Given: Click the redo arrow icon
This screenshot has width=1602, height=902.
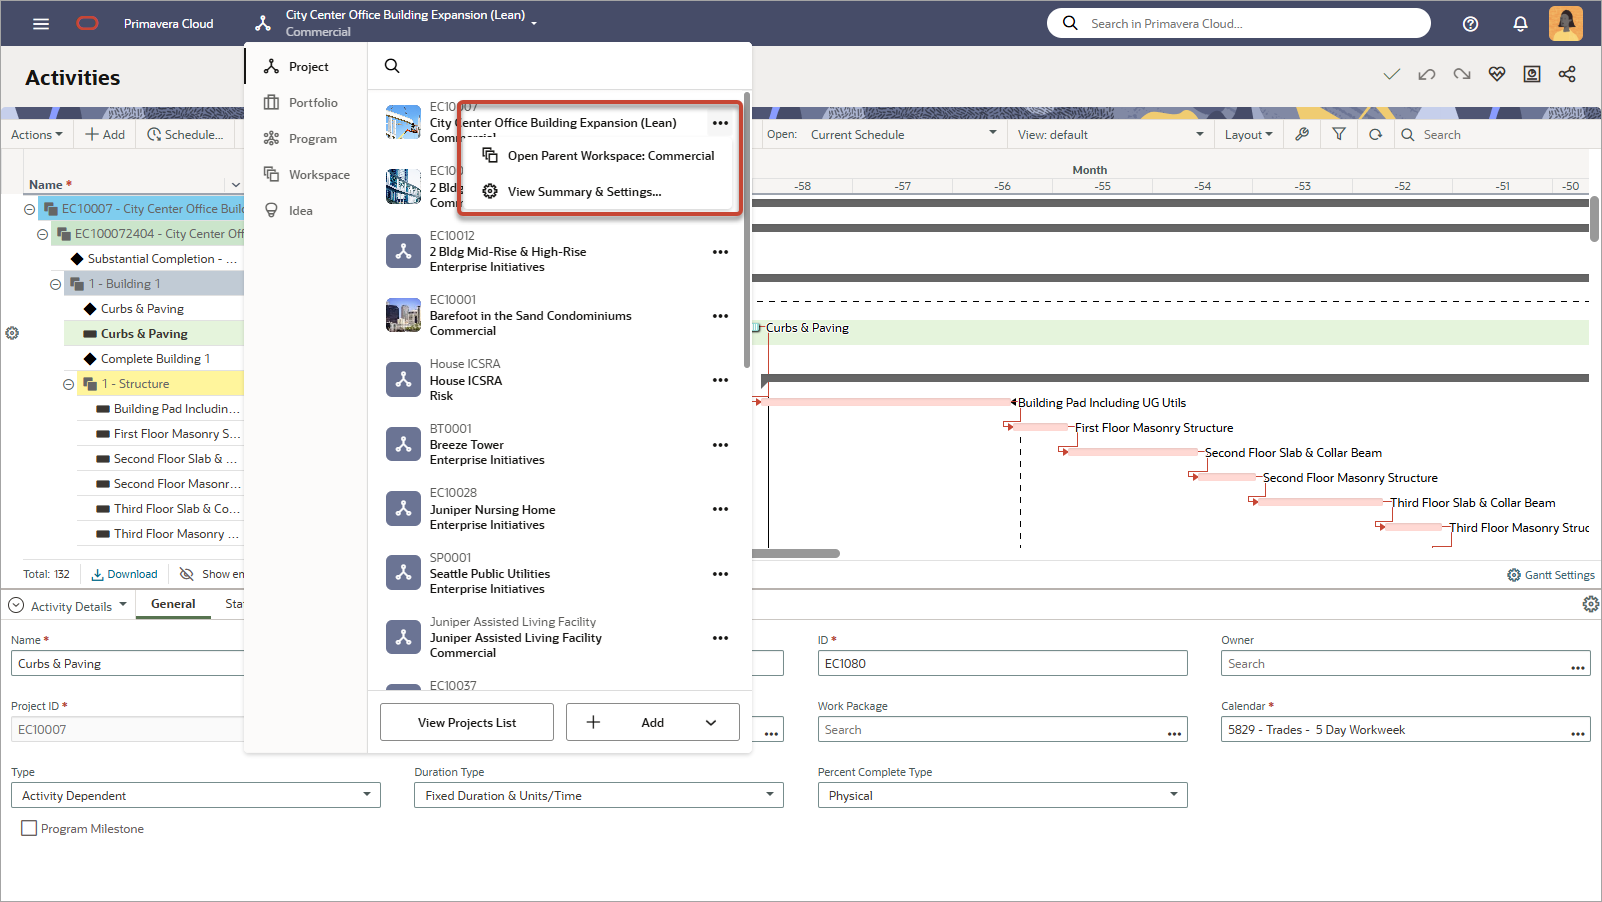Looking at the screenshot, I should pos(1462,75).
